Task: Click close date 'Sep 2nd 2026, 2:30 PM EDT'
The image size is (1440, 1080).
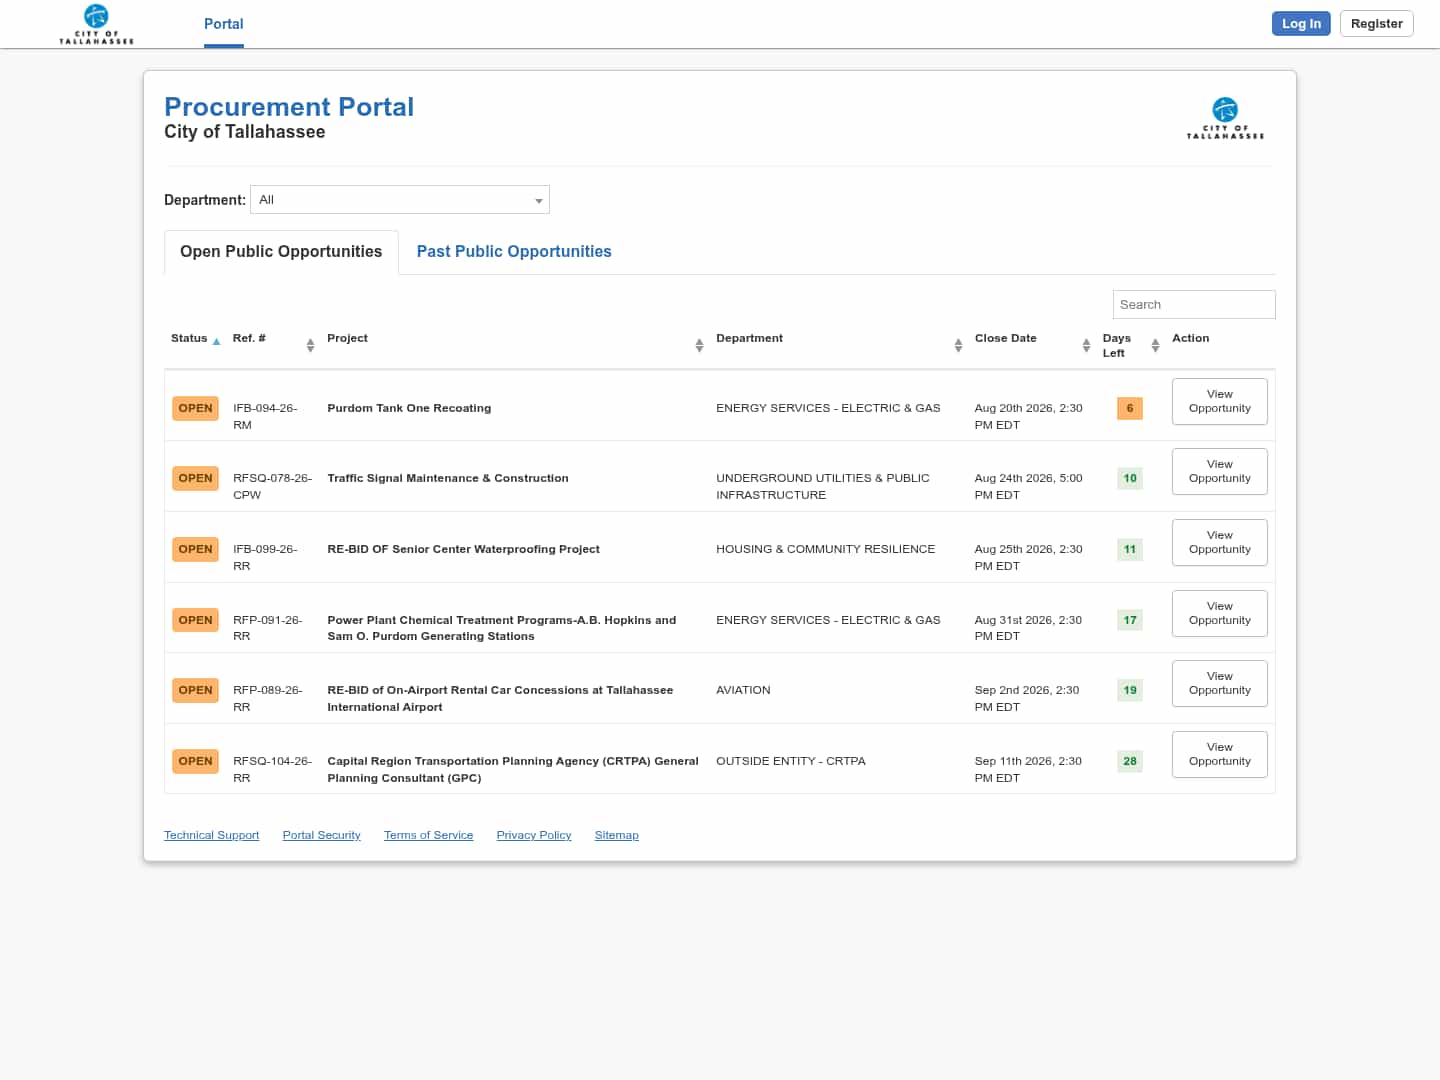Action: [x=1027, y=698]
